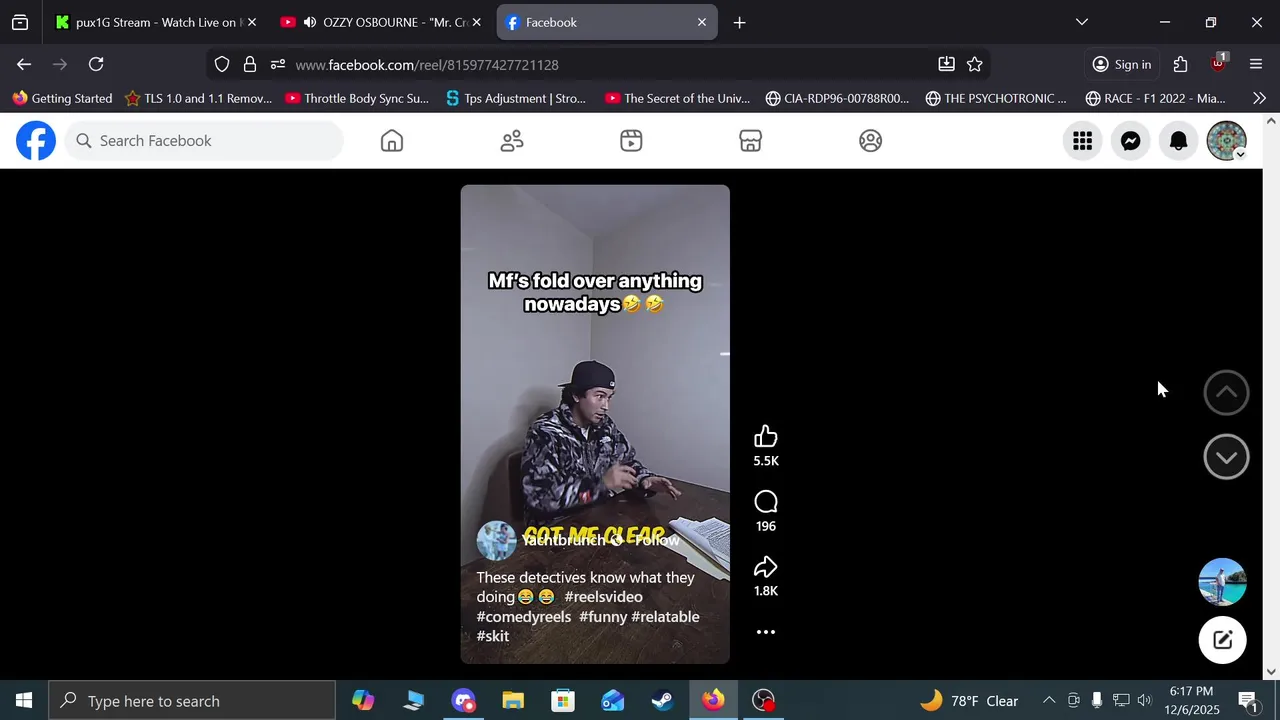The height and width of the screenshot is (720, 1280).
Task: Mute the OZZY OSBOURNE tab audio icon
Action: tap(310, 22)
